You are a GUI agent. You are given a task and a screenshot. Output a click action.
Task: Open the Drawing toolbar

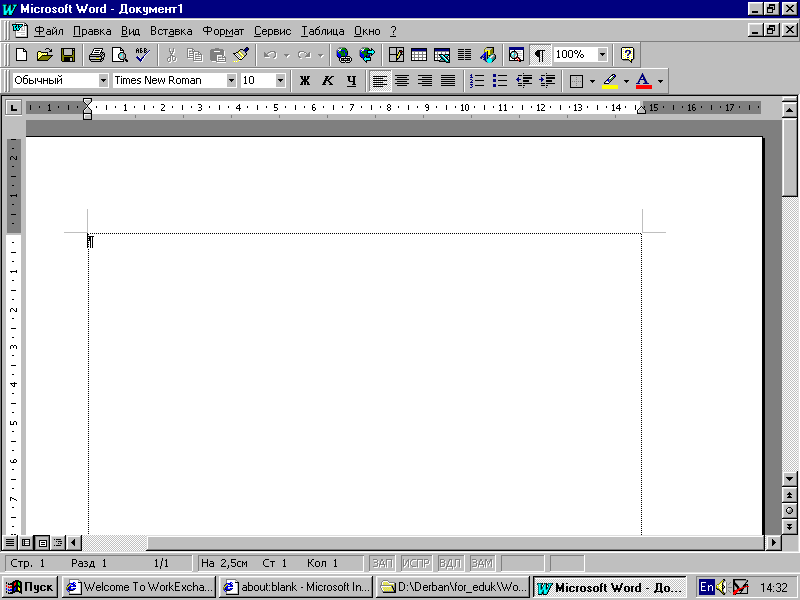pyautogui.click(x=488, y=55)
